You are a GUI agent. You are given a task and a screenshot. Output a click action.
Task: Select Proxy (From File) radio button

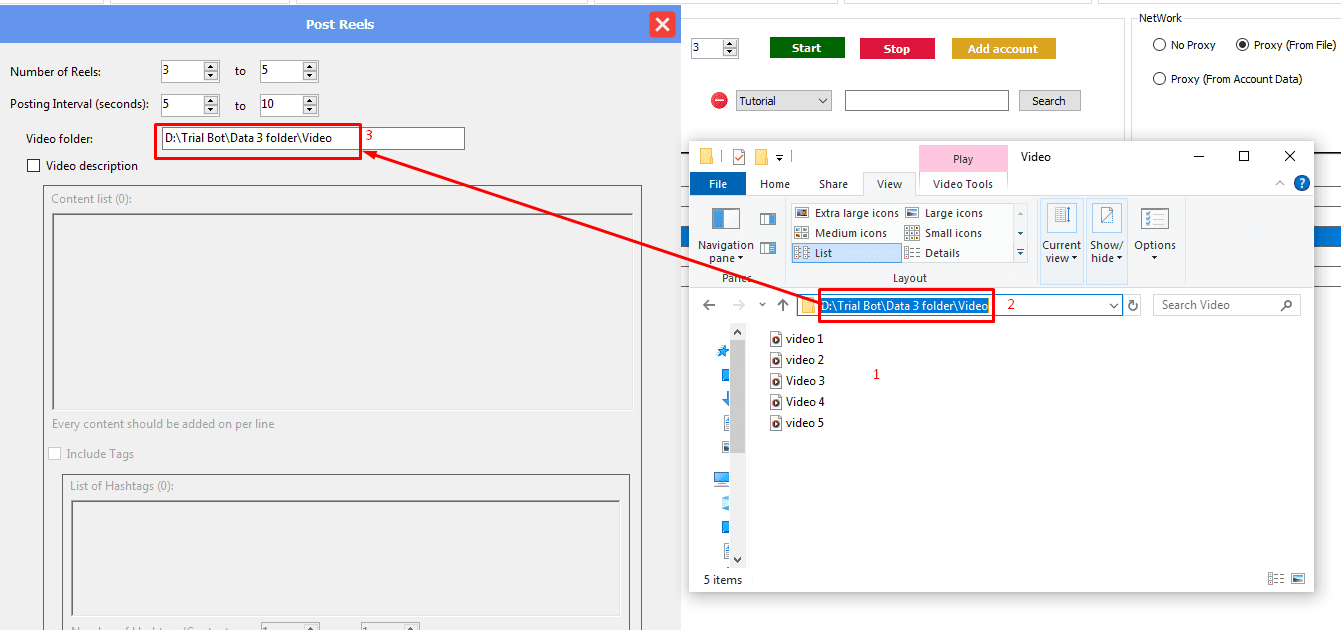point(1243,45)
